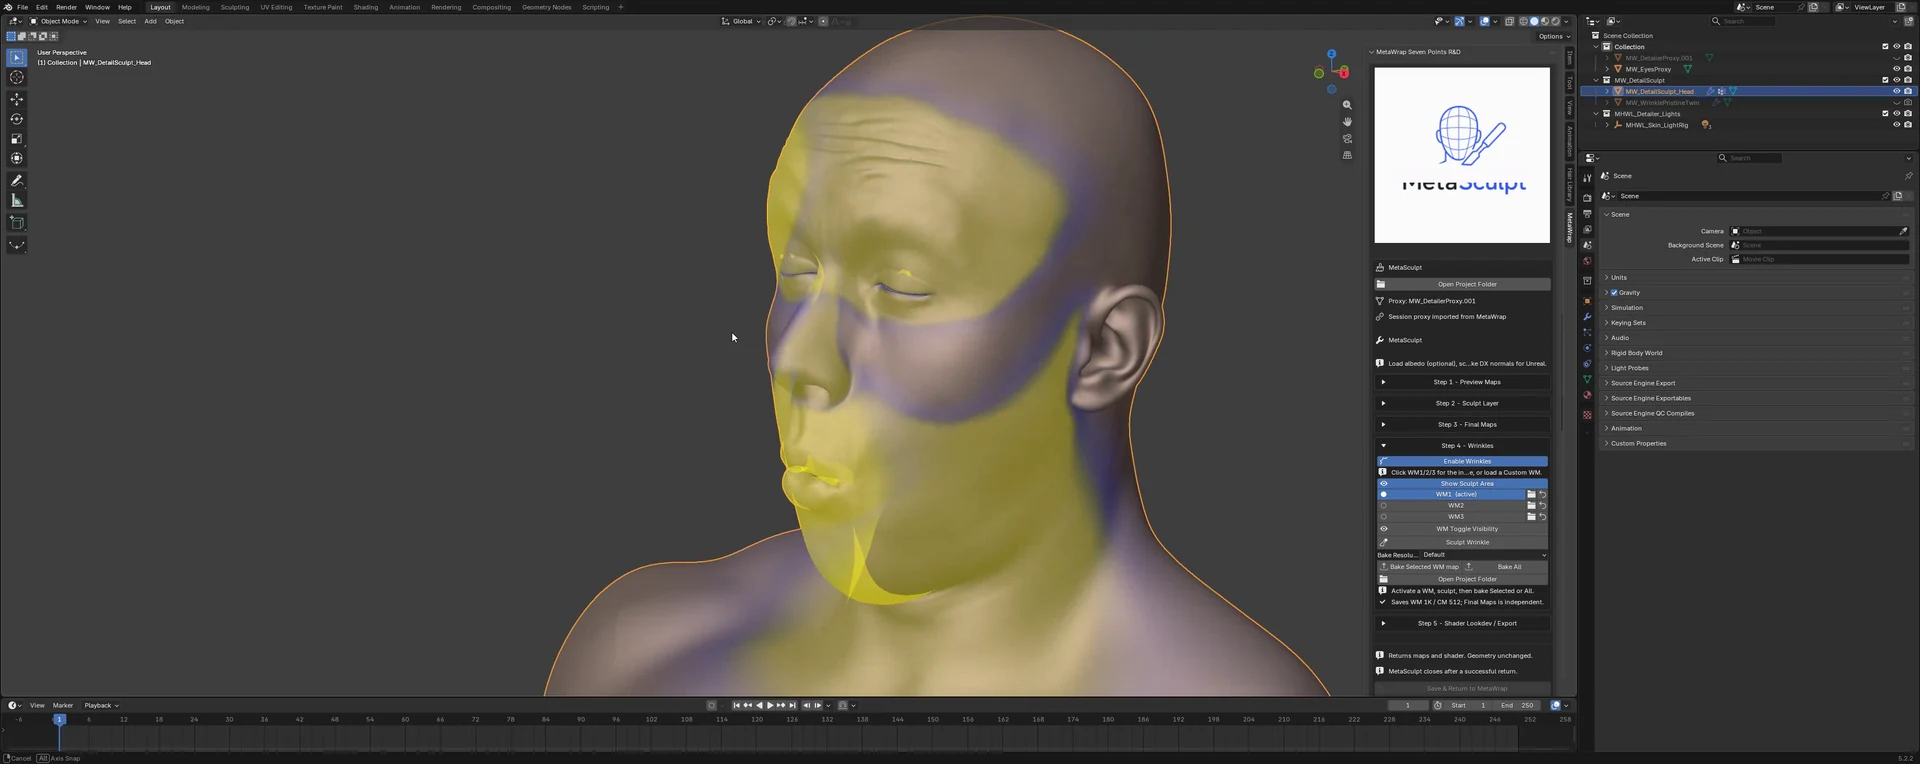Click the Bake All button
Viewport: 1920px width, 764px height.
pyautogui.click(x=1505, y=567)
